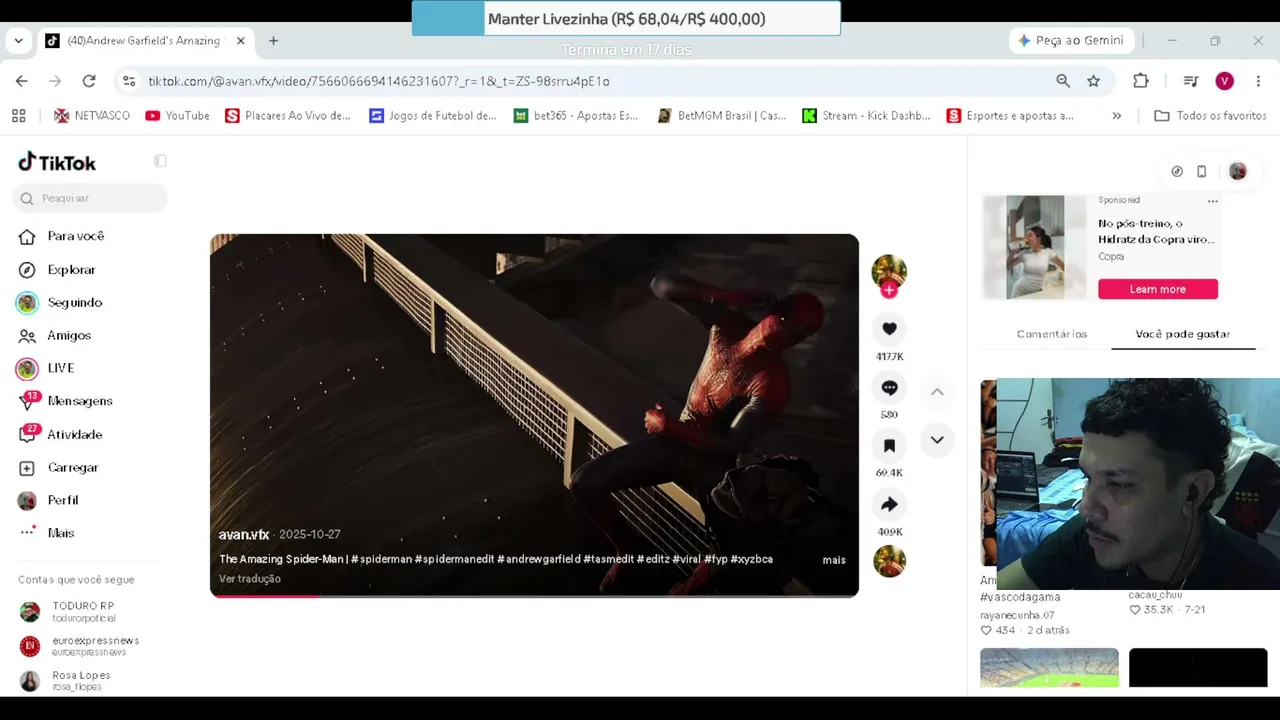Screen dimensions: 1280x720
Task: Open the Atividade notifications icon
Action: (27, 435)
